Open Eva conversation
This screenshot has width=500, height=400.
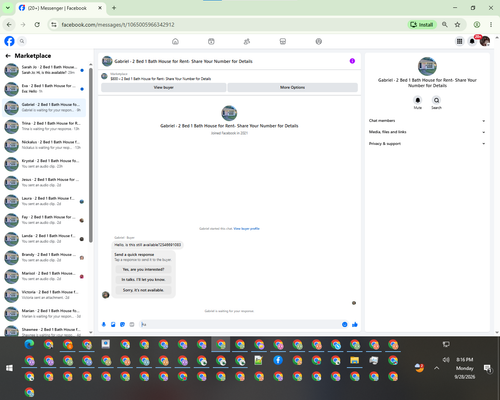tap(44, 89)
